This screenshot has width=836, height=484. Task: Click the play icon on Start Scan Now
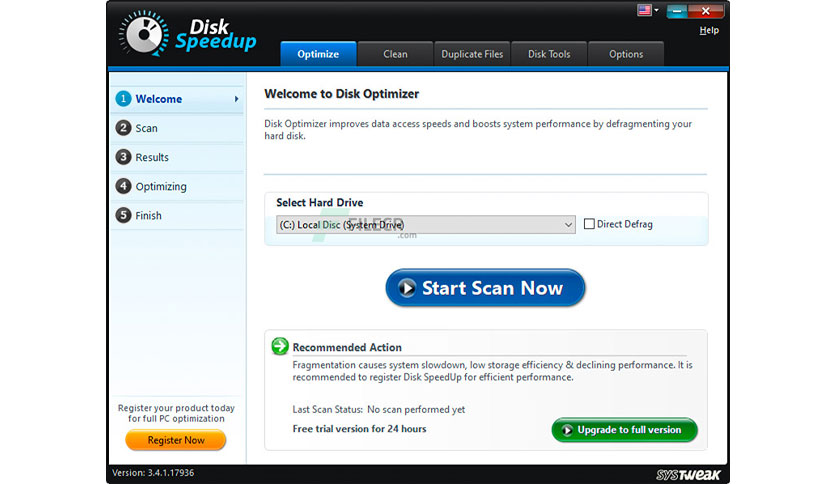407,288
